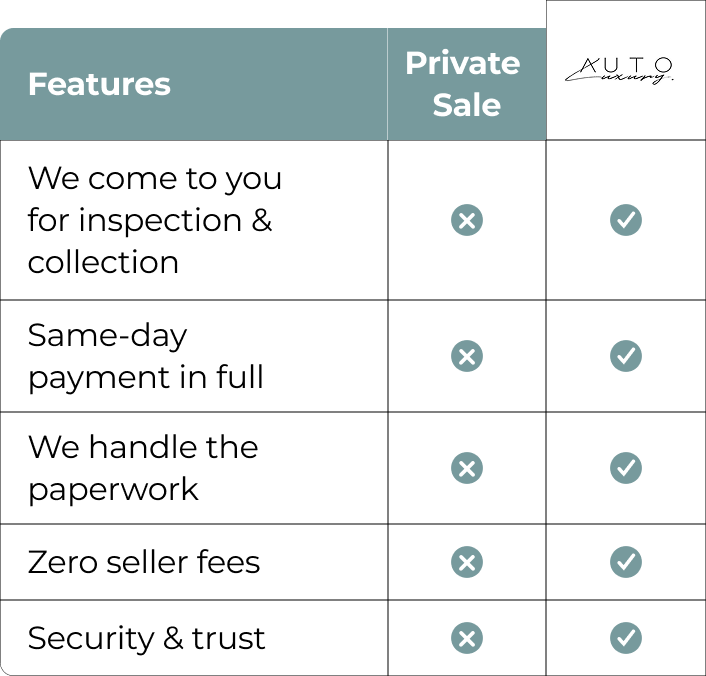Click Auto Luxury checkmark for zero seller fees

pyautogui.click(x=626, y=562)
